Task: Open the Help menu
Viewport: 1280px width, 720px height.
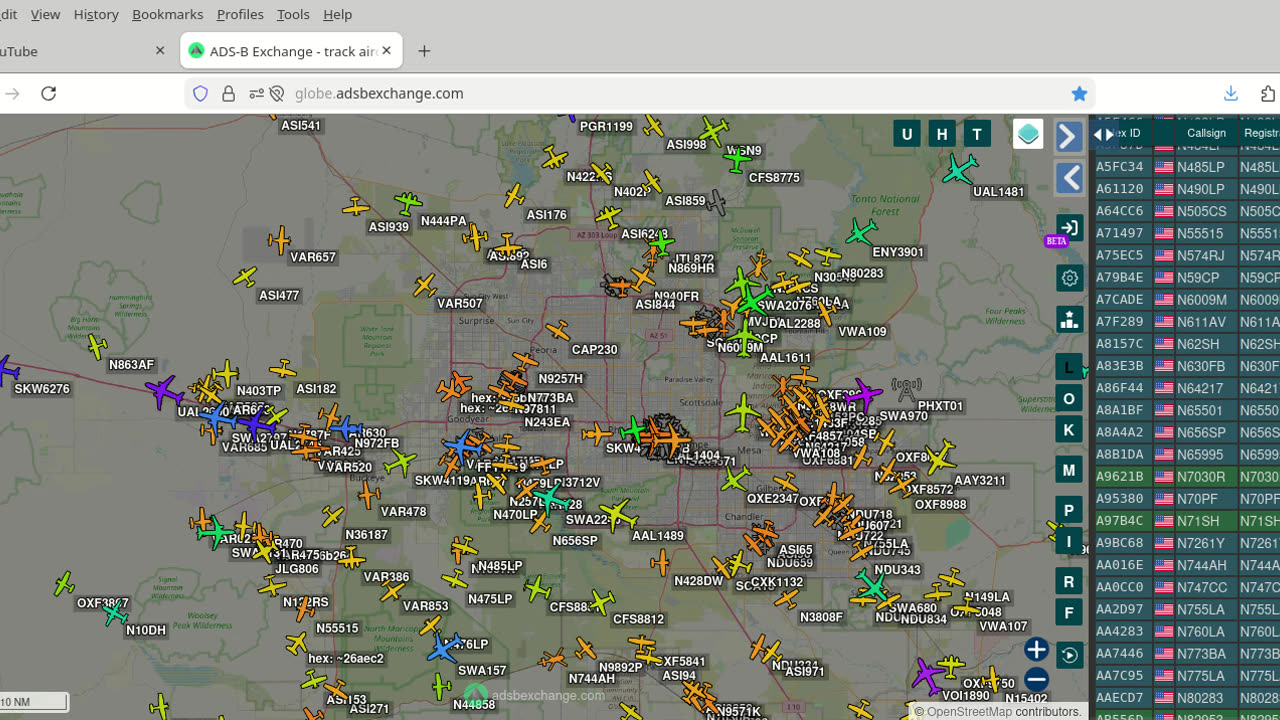Action: (337, 14)
